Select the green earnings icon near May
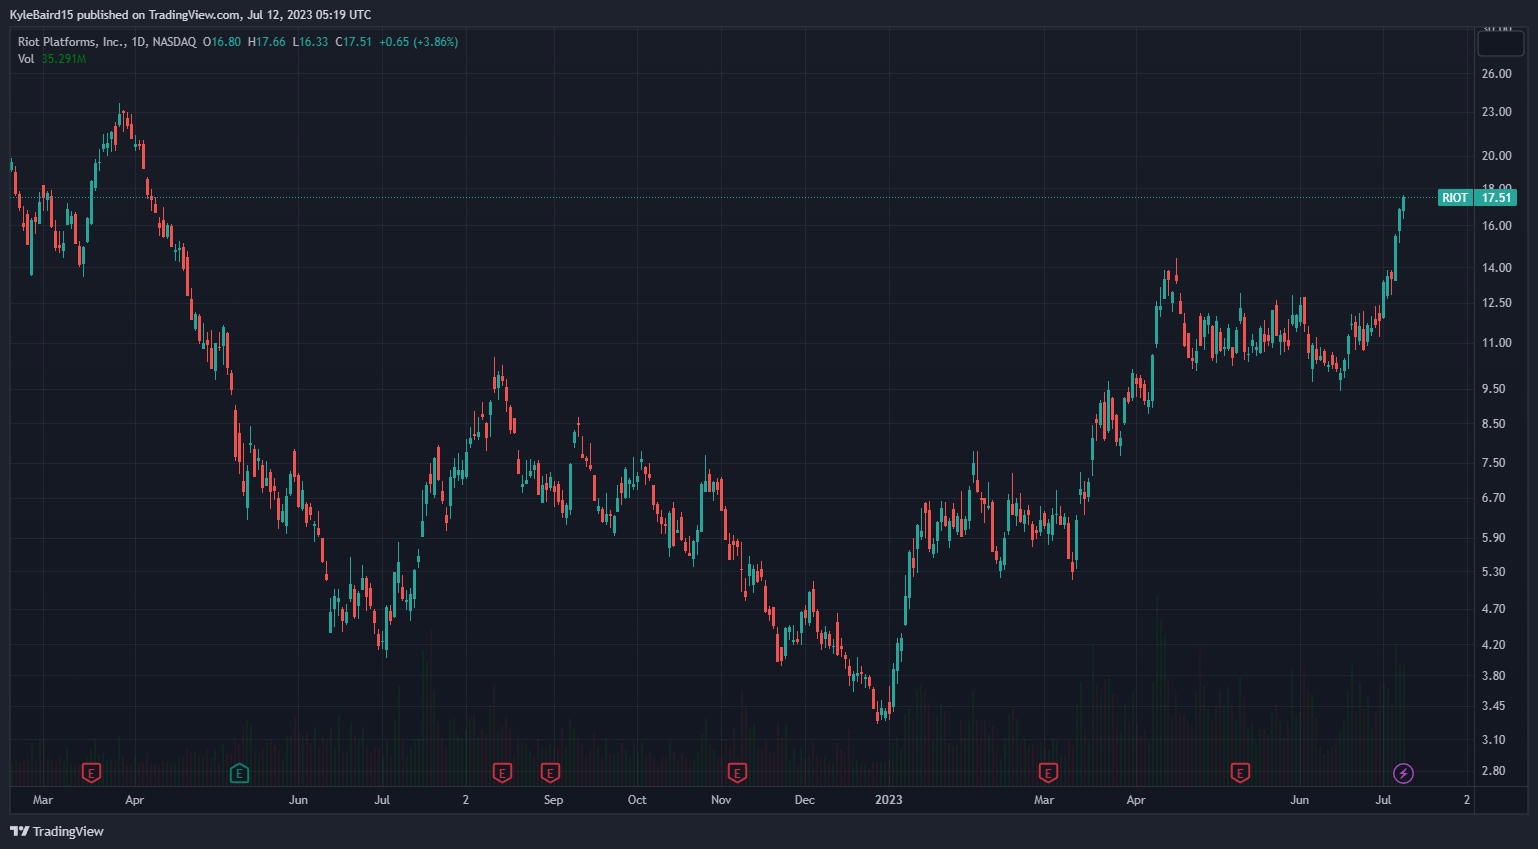This screenshot has height=849, width=1538. click(x=239, y=773)
